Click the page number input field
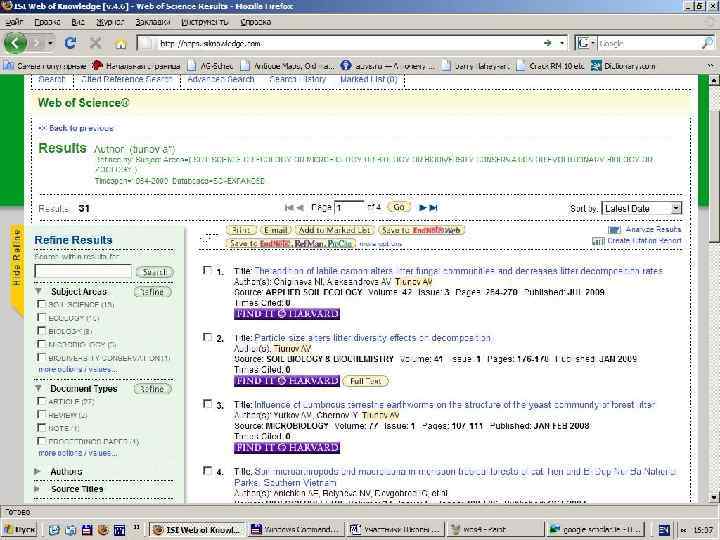 [349, 208]
